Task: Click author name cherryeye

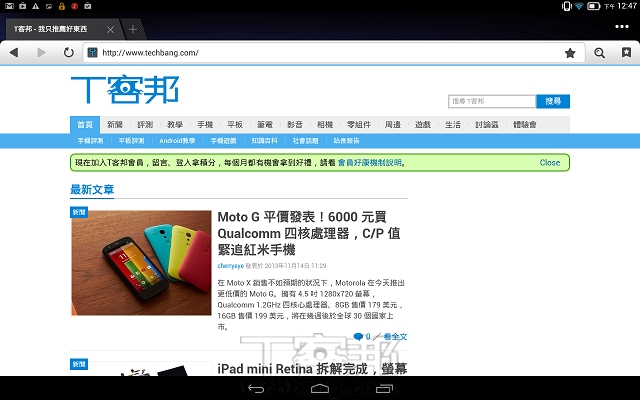Action: tap(231, 266)
